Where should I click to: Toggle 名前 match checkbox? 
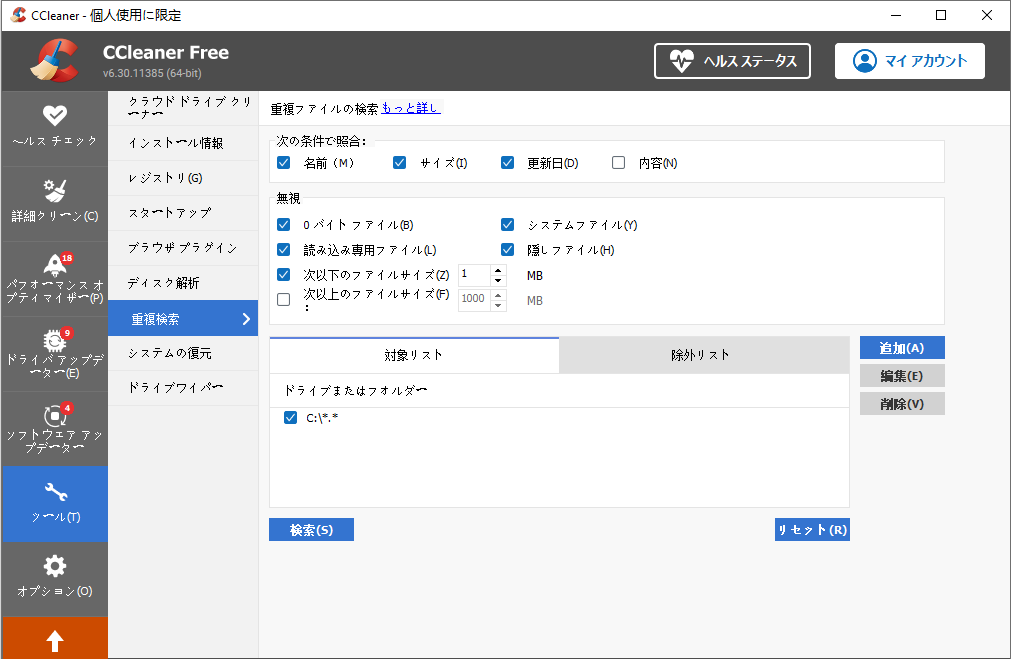point(284,162)
